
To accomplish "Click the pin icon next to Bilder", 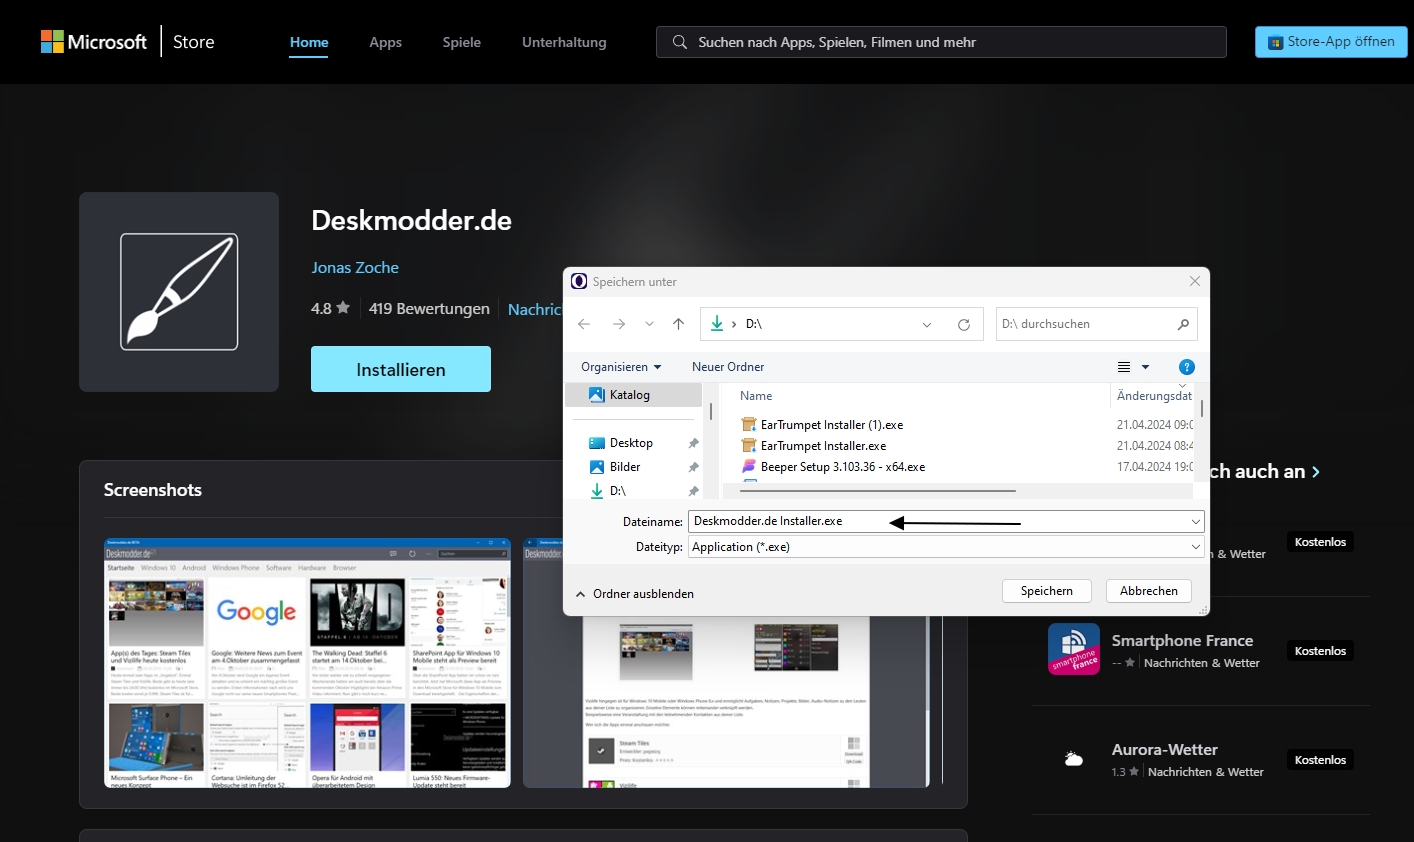I will coord(693,467).
